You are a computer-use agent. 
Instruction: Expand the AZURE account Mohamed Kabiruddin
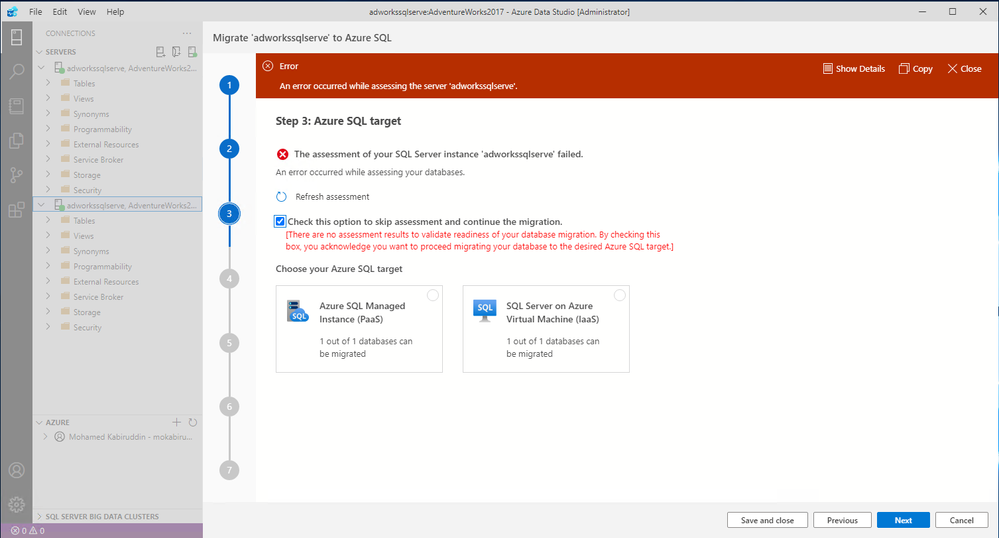(45, 437)
